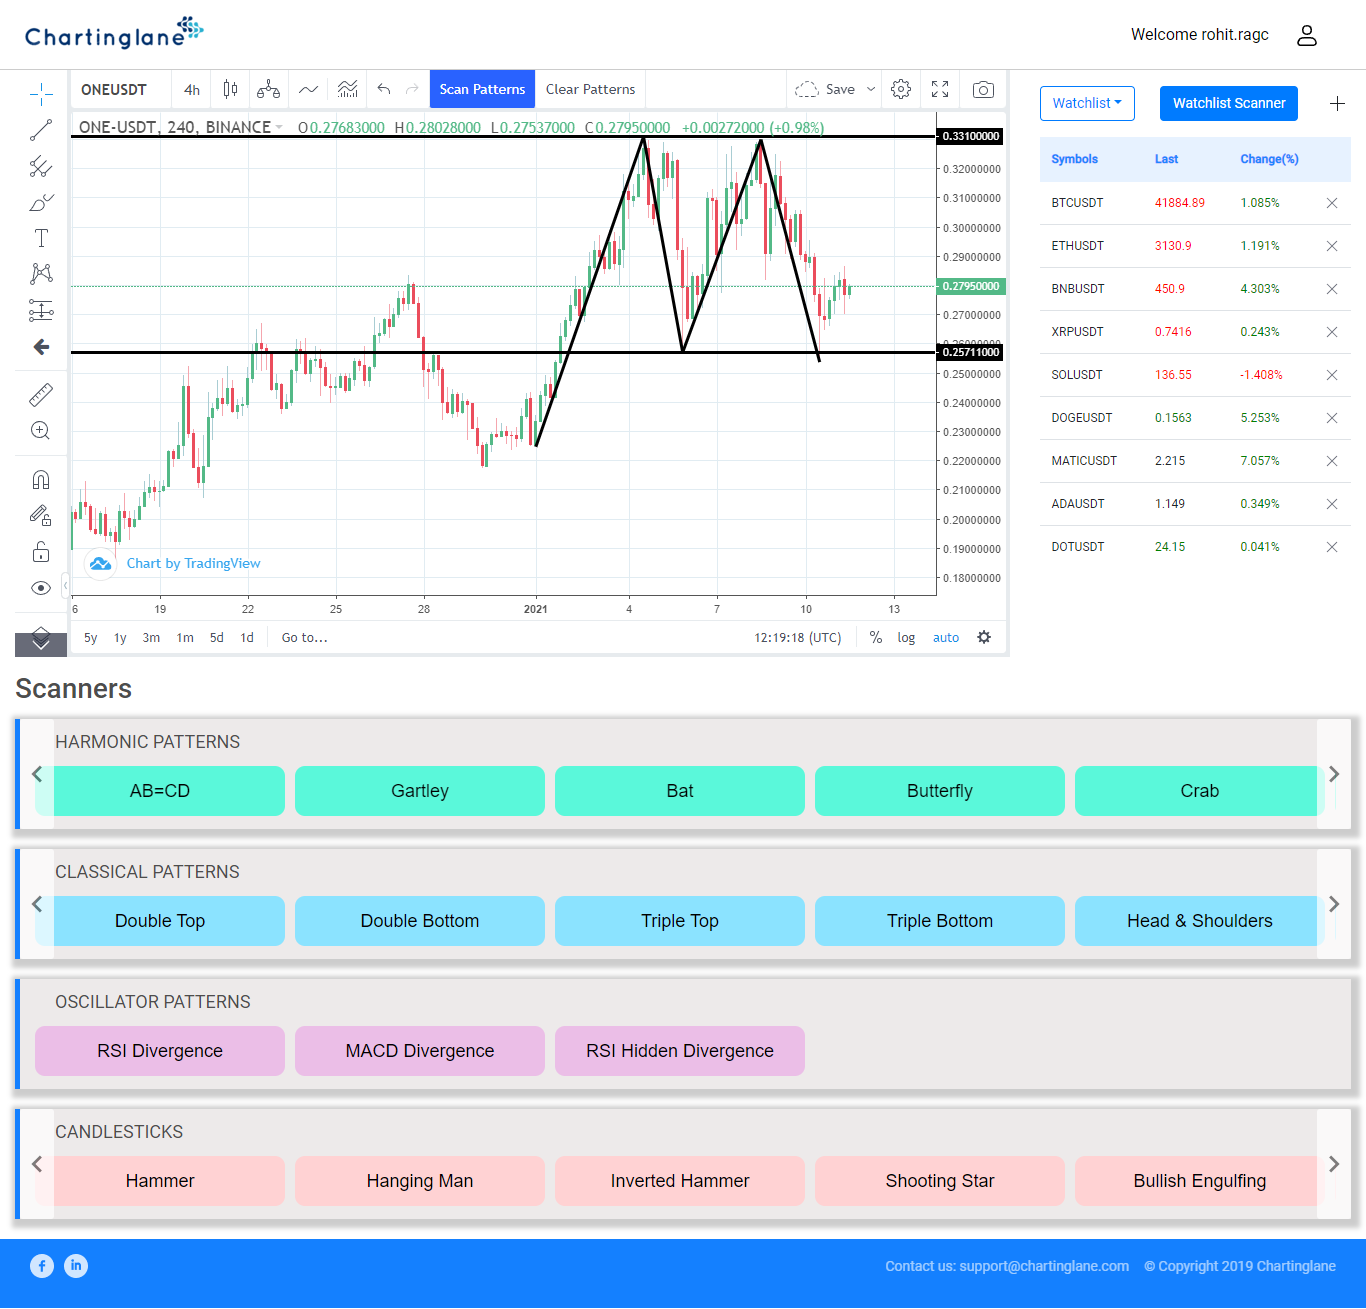Collapse the drawing toolbar bottom chevron
Image resolution: width=1366 pixels, height=1309 pixels.
(x=41, y=645)
